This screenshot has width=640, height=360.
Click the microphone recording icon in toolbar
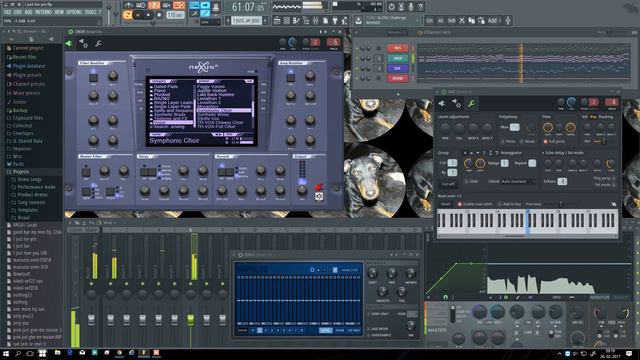[x=411, y=7]
